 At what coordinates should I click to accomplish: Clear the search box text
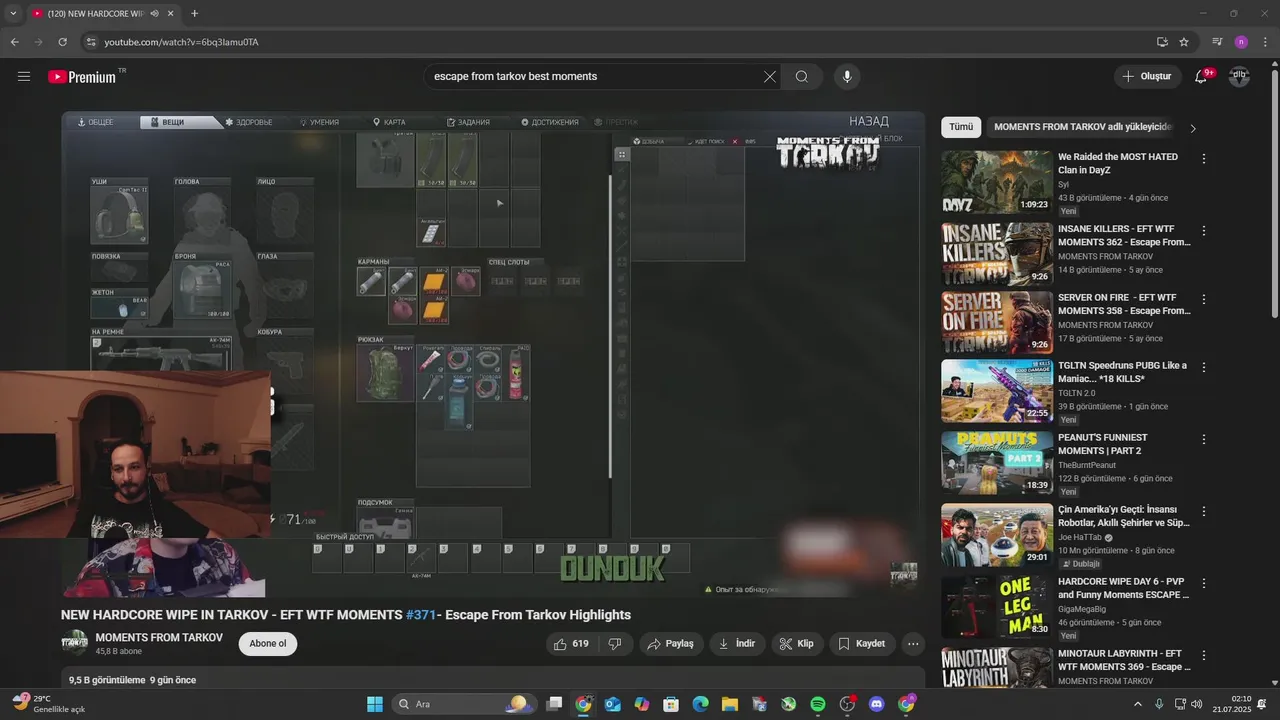click(770, 76)
